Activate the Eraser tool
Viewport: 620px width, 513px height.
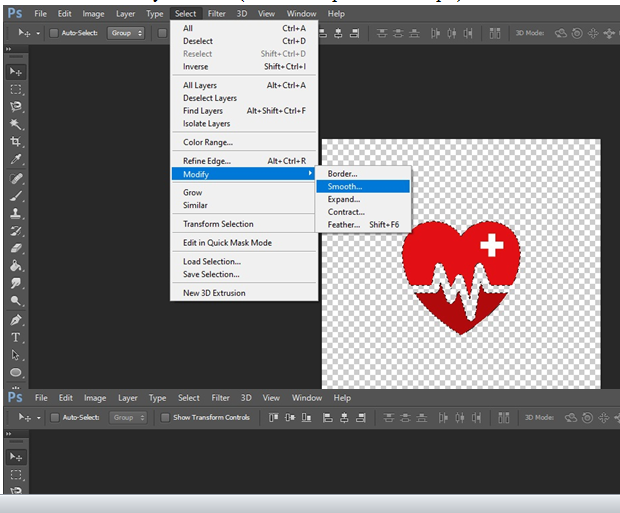pyautogui.click(x=16, y=248)
